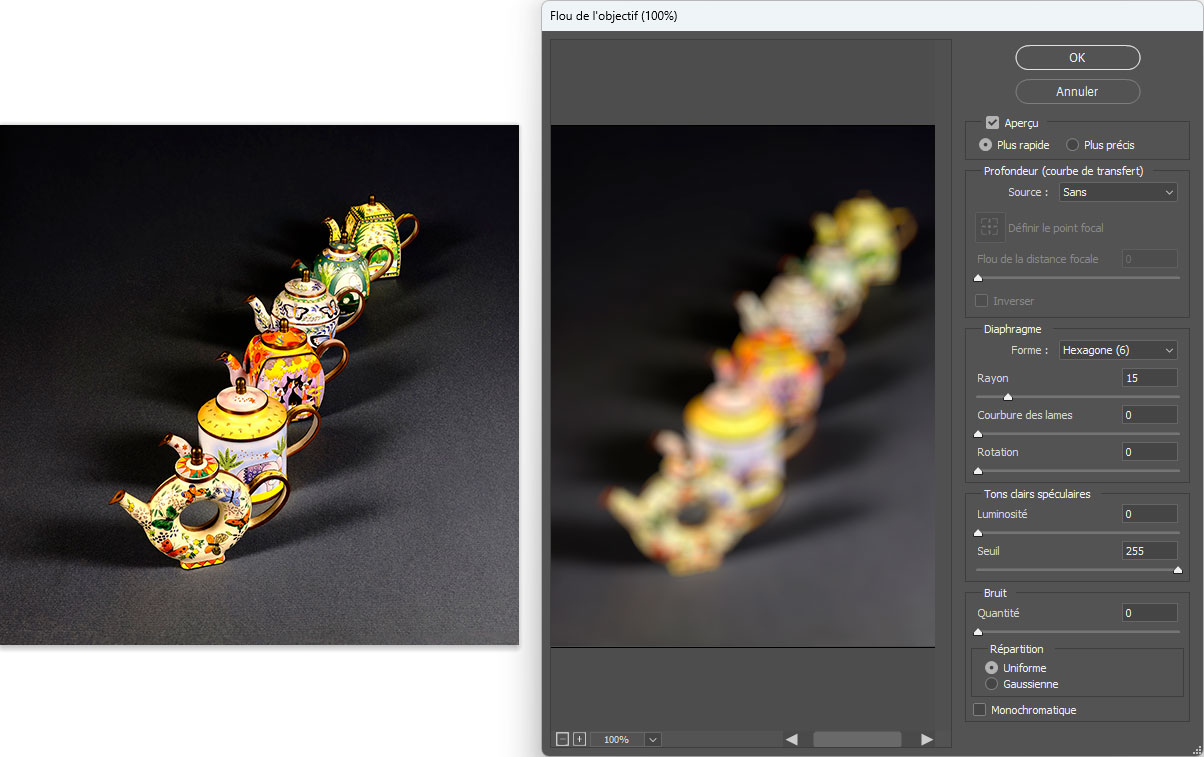Viewport: 1204px width, 757px height.
Task: Click the Rayon value field
Action: (1148, 378)
